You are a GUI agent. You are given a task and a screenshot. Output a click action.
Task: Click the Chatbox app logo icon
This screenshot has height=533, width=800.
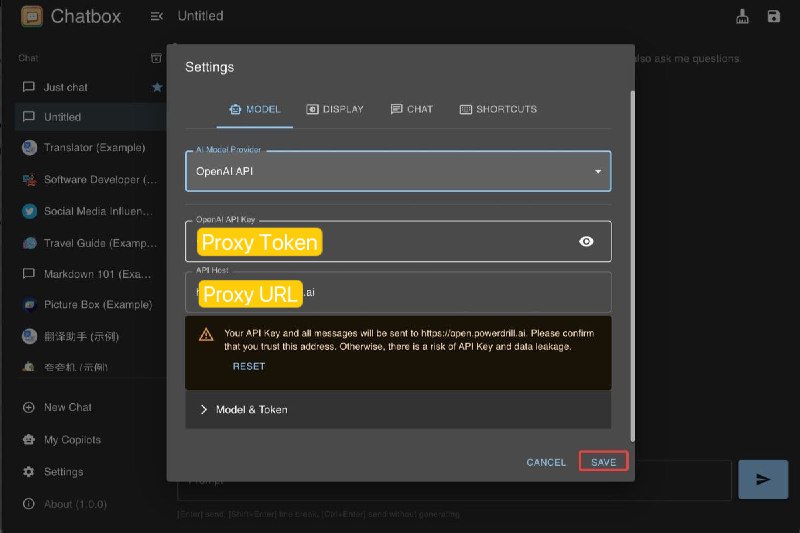tap(32, 16)
